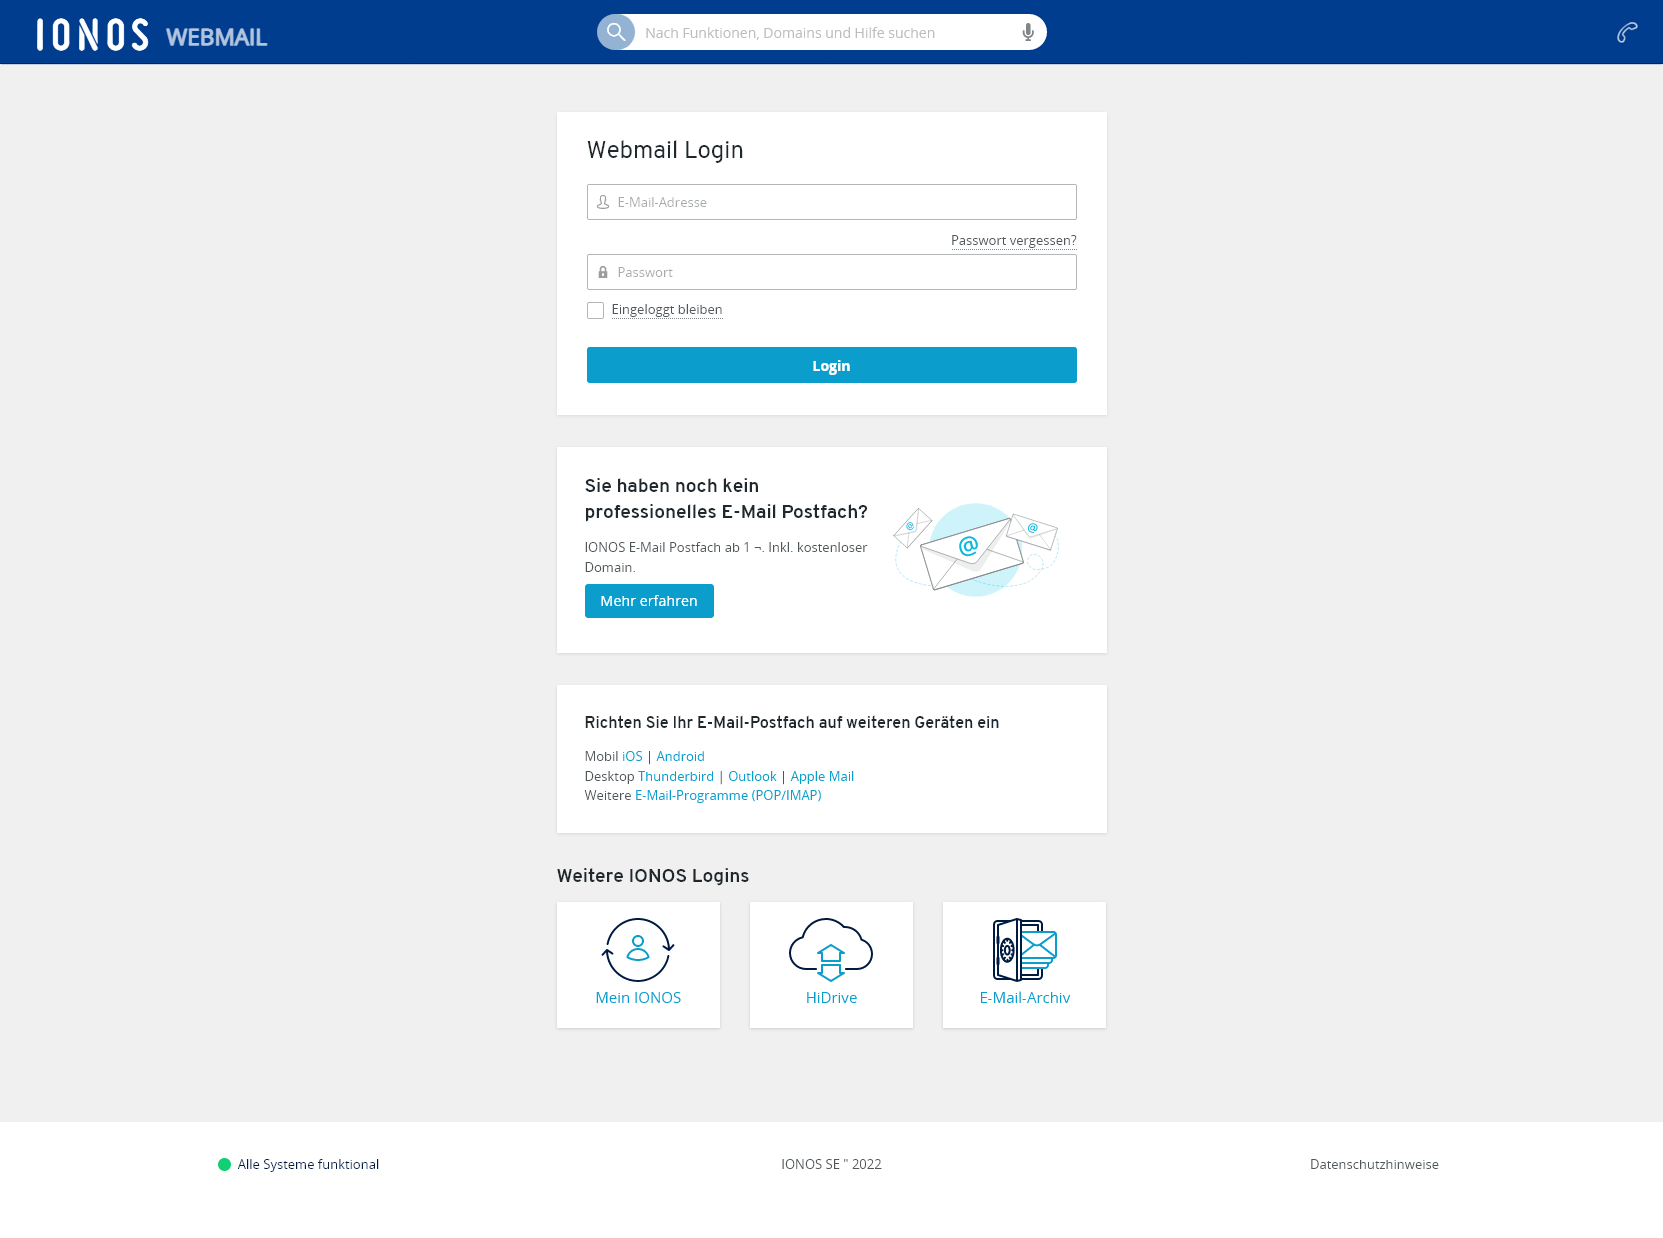Click in the top search field

click(x=825, y=33)
